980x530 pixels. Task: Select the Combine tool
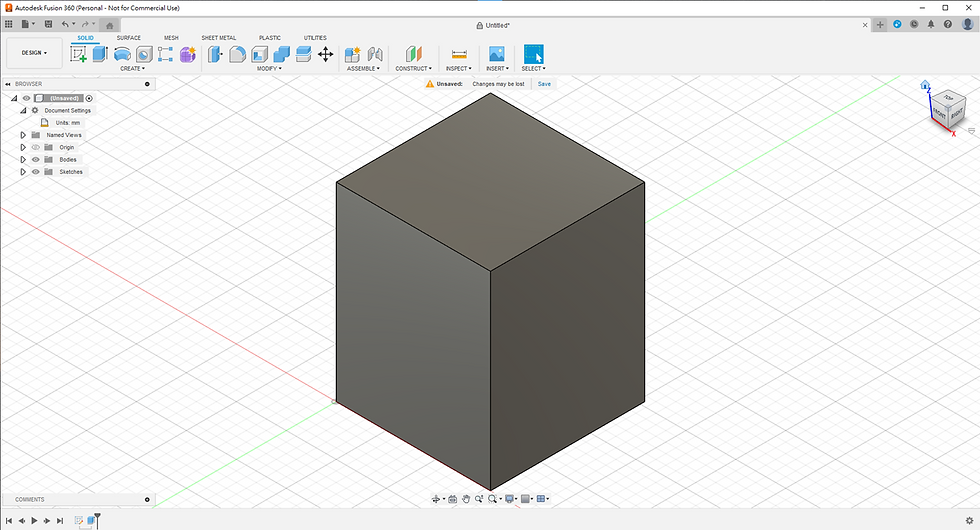(282, 54)
